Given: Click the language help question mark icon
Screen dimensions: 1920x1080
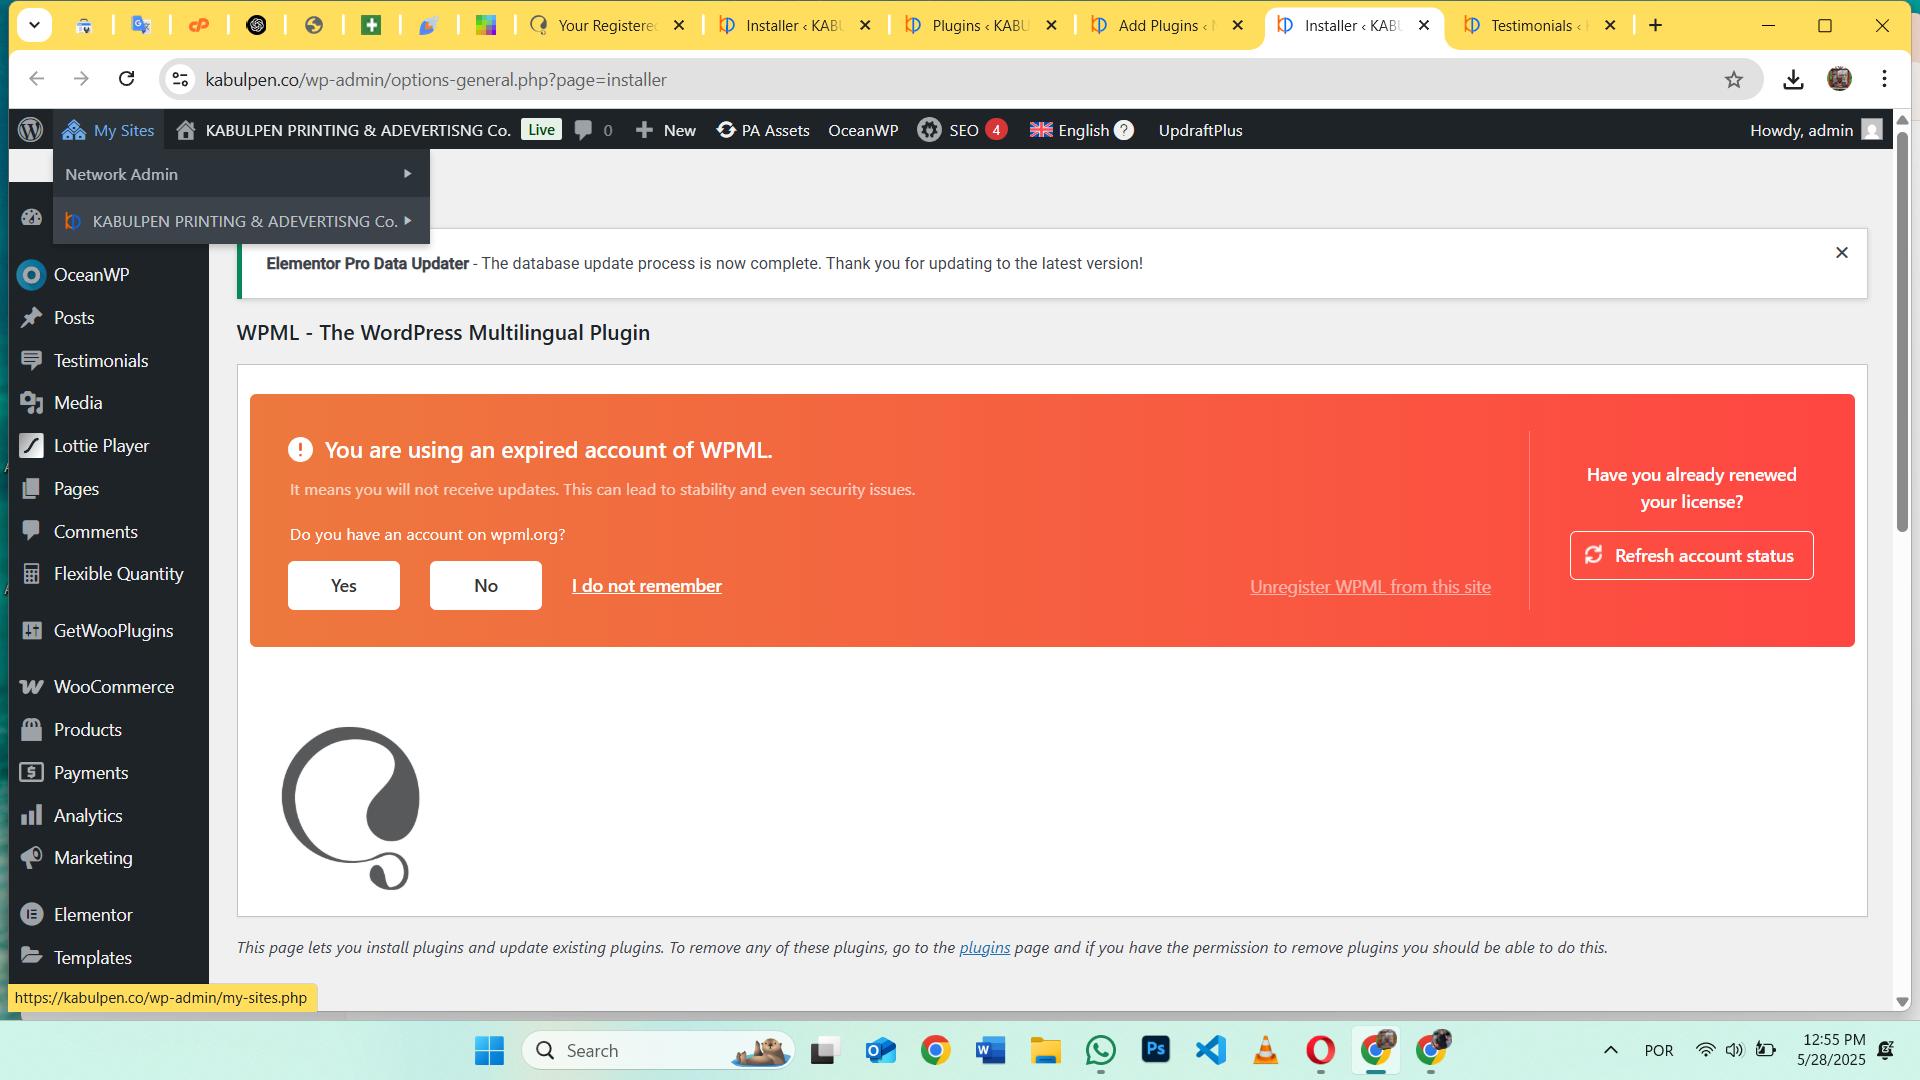Looking at the screenshot, I should 1124,130.
